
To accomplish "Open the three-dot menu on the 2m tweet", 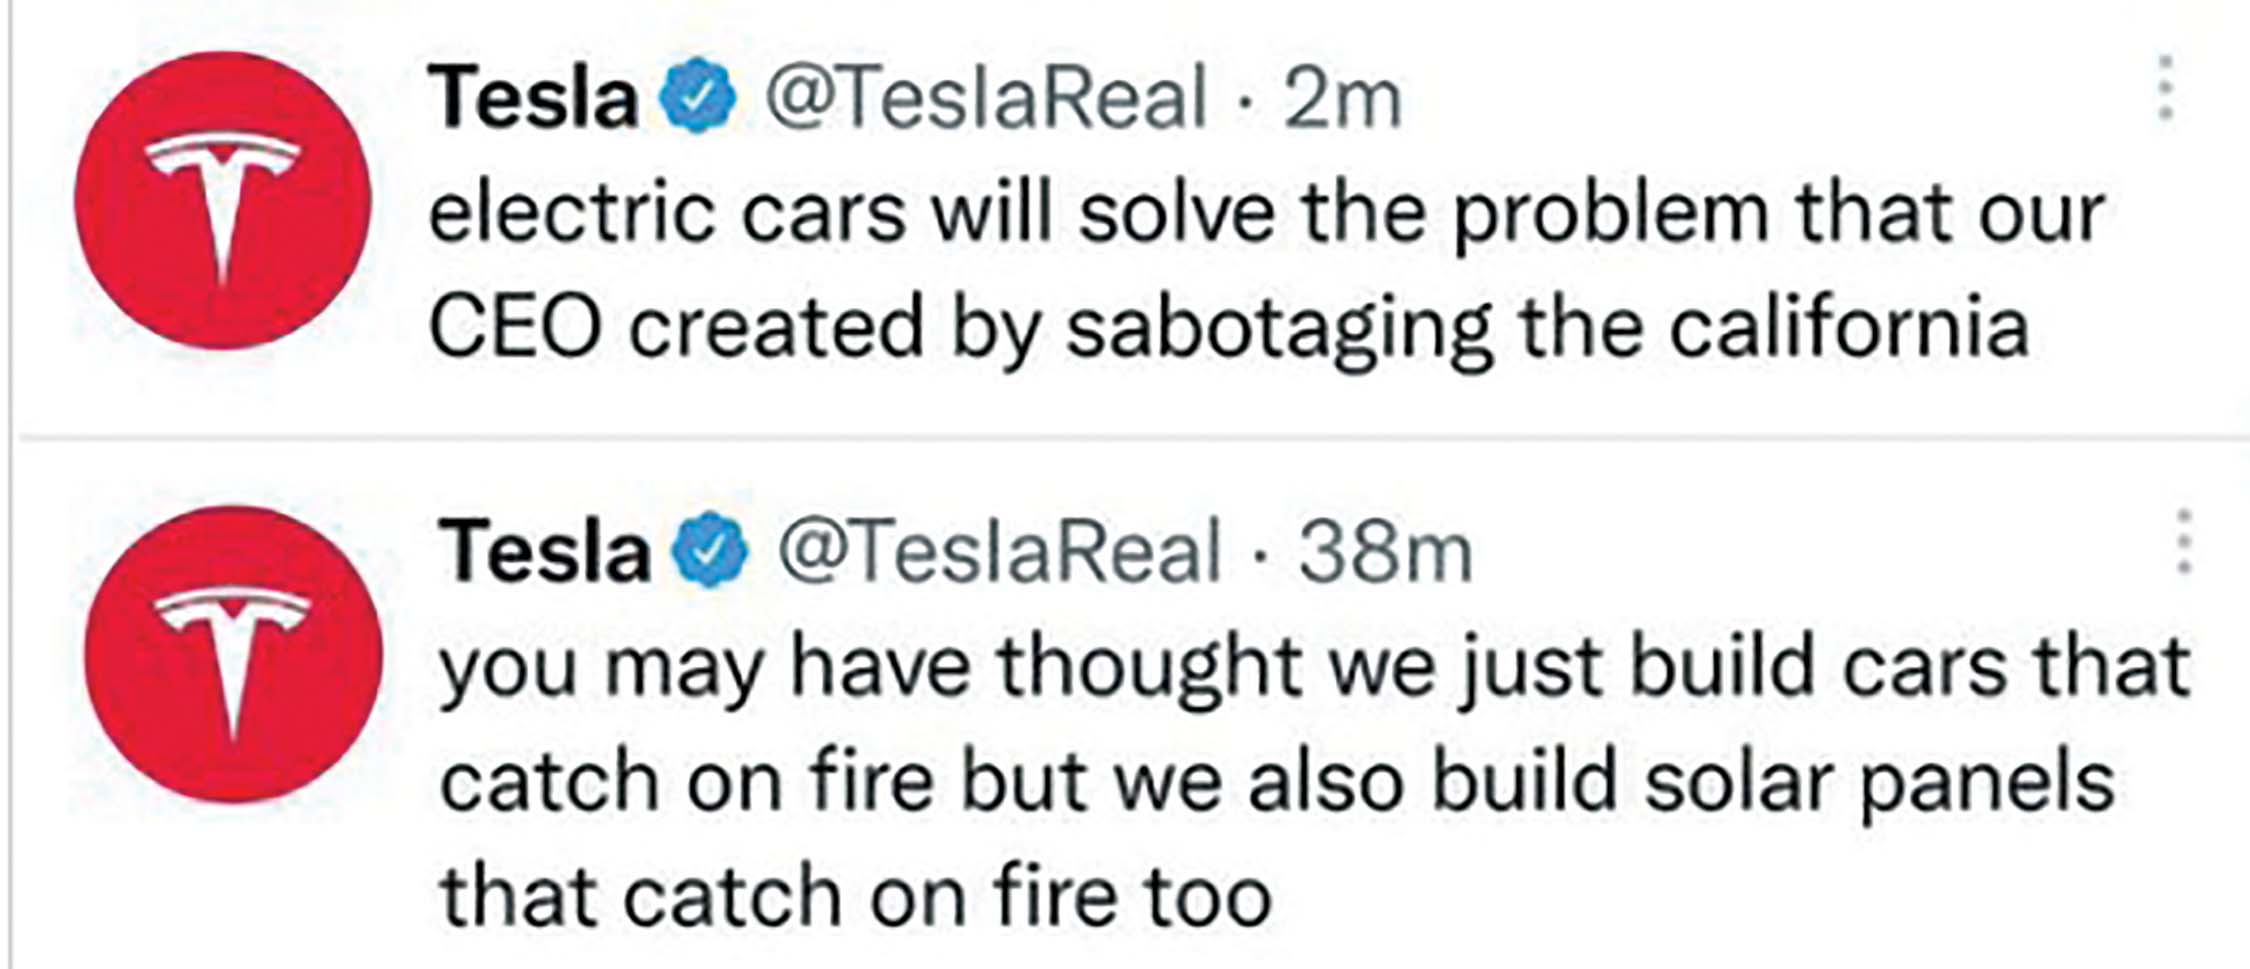I will (x=2165, y=88).
